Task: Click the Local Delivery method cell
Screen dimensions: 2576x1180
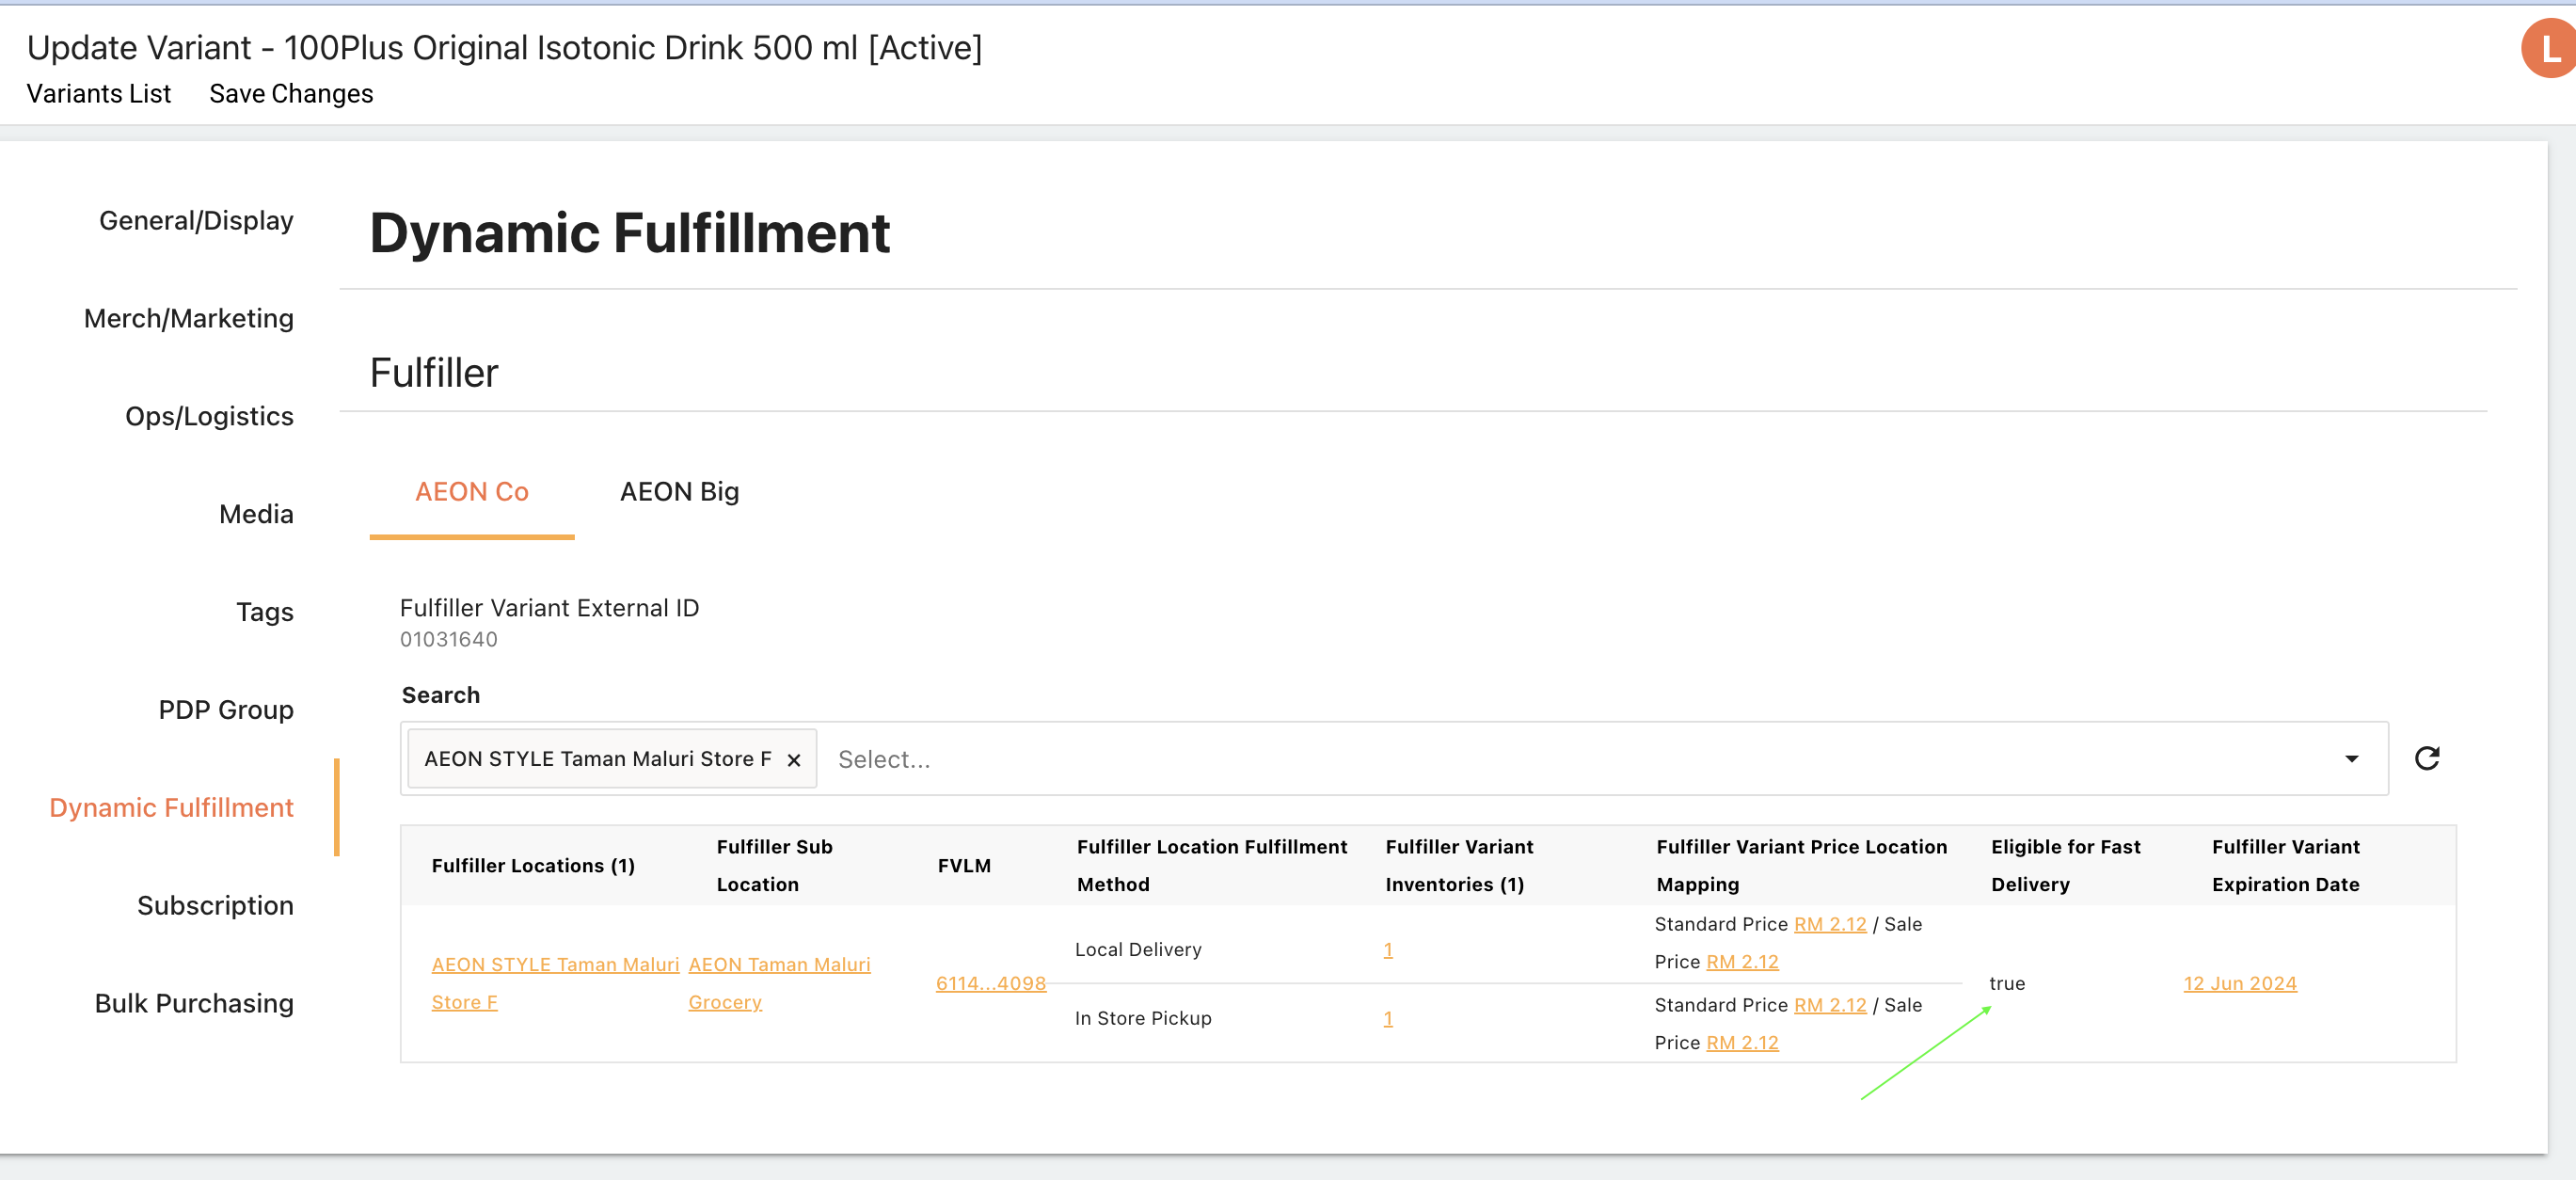Action: coord(1138,949)
